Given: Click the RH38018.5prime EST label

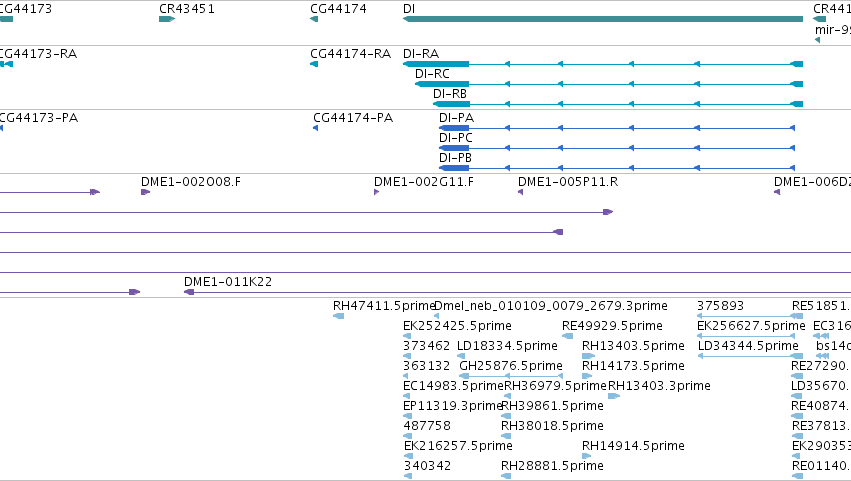Looking at the screenshot, I should tap(552, 426).
